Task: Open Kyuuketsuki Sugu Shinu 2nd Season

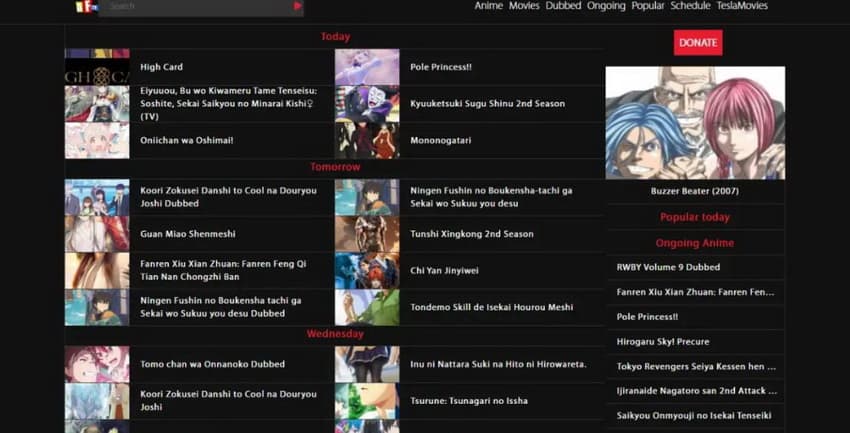Action: pos(487,104)
